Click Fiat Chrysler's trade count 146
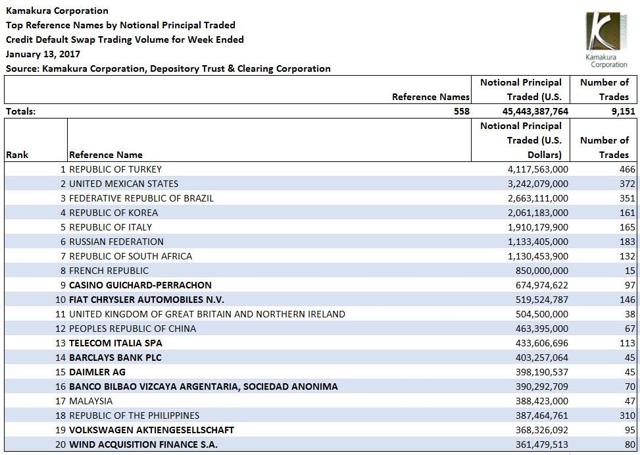Image resolution: width=640 pixels, height=455 pixels. [627, 300]
